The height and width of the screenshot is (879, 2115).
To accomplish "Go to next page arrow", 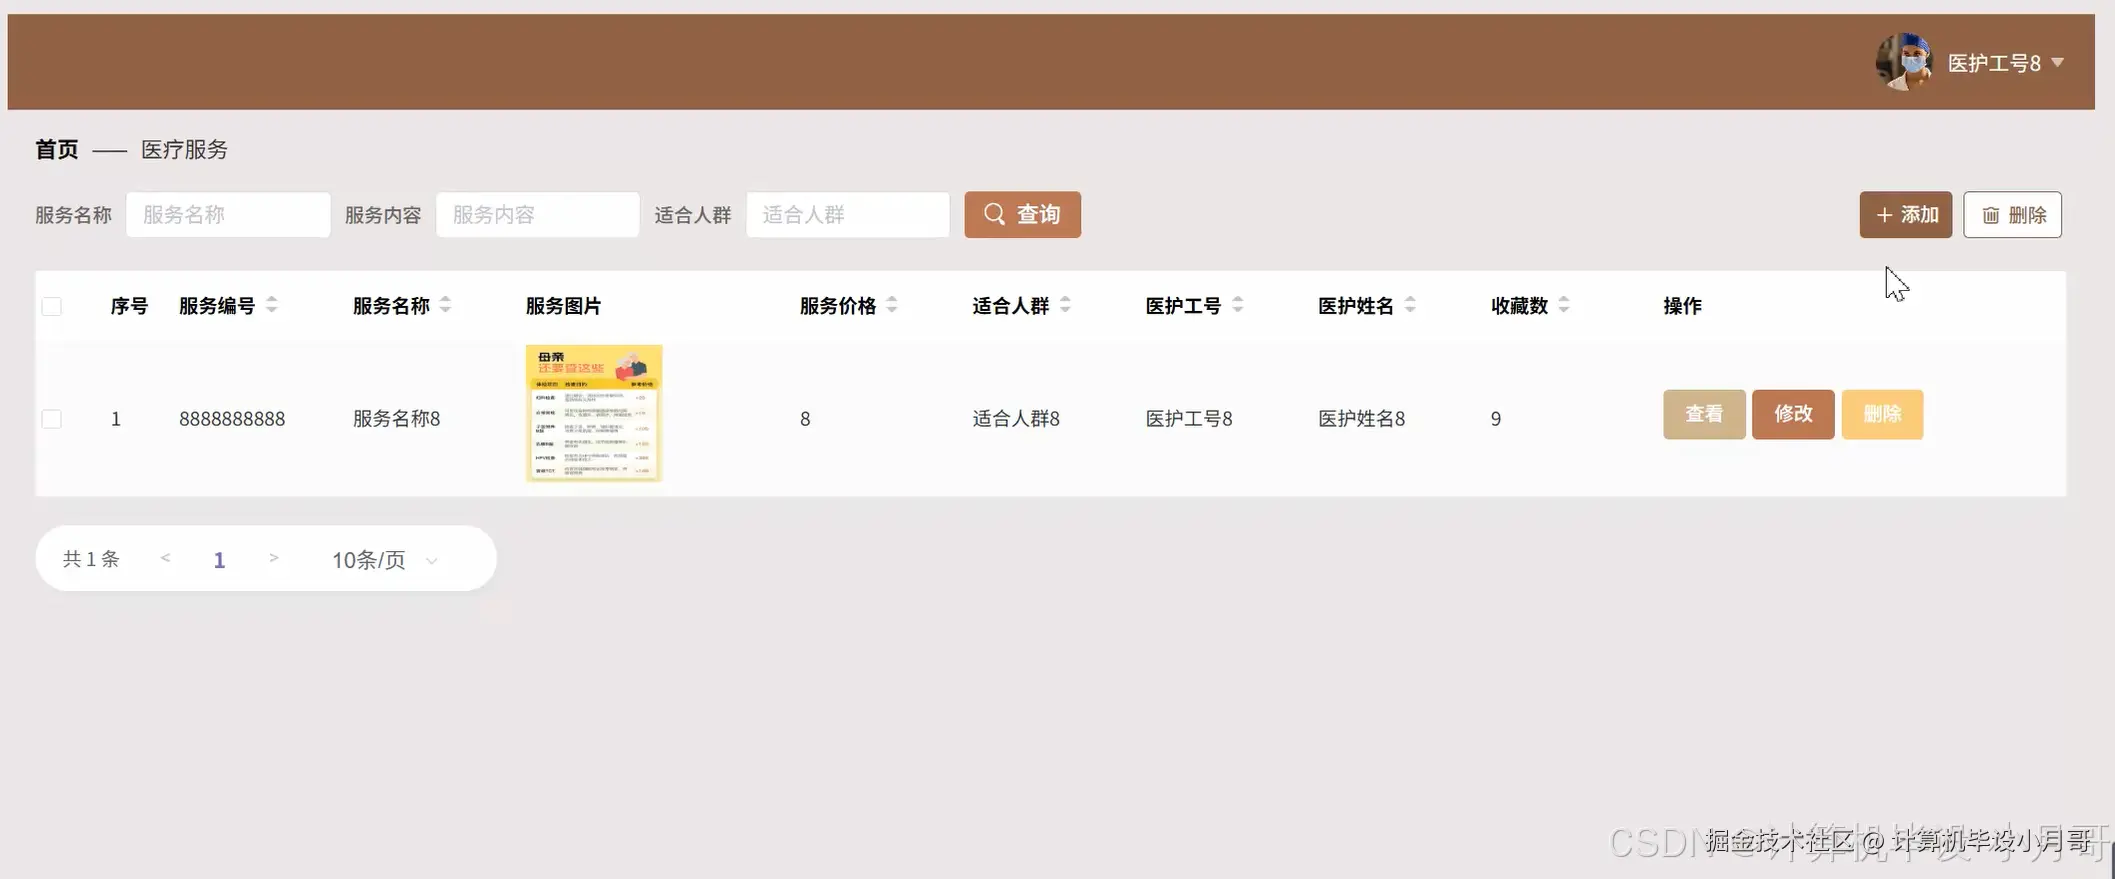I will pos(273,558).
